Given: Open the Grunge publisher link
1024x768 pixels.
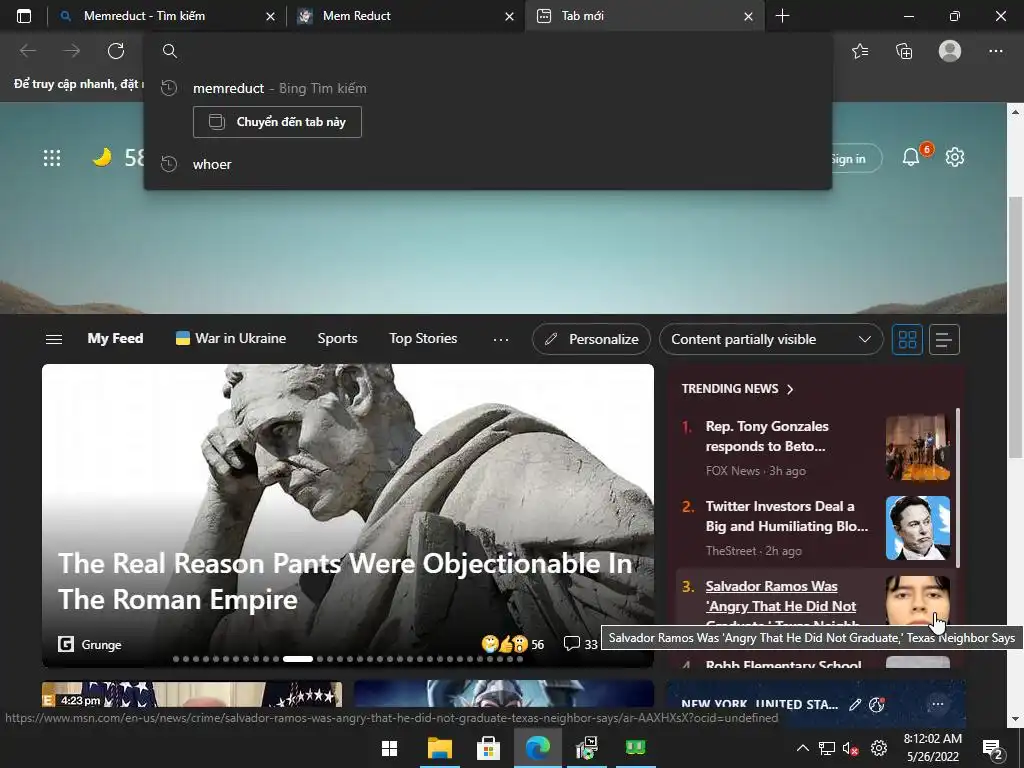Looking at the screenshot, I should pos(90,645).
